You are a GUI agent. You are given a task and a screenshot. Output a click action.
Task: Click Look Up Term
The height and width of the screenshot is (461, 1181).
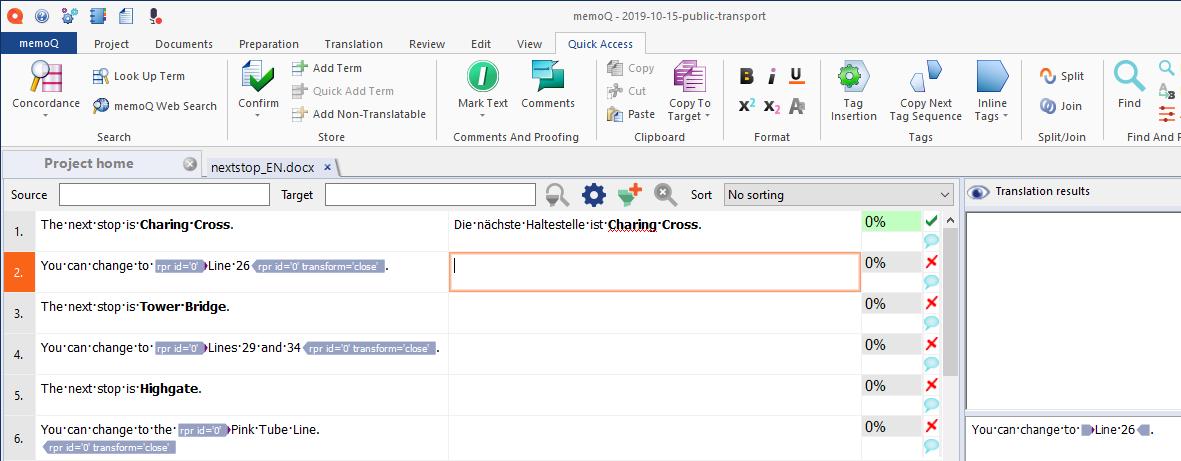point(139,76)
